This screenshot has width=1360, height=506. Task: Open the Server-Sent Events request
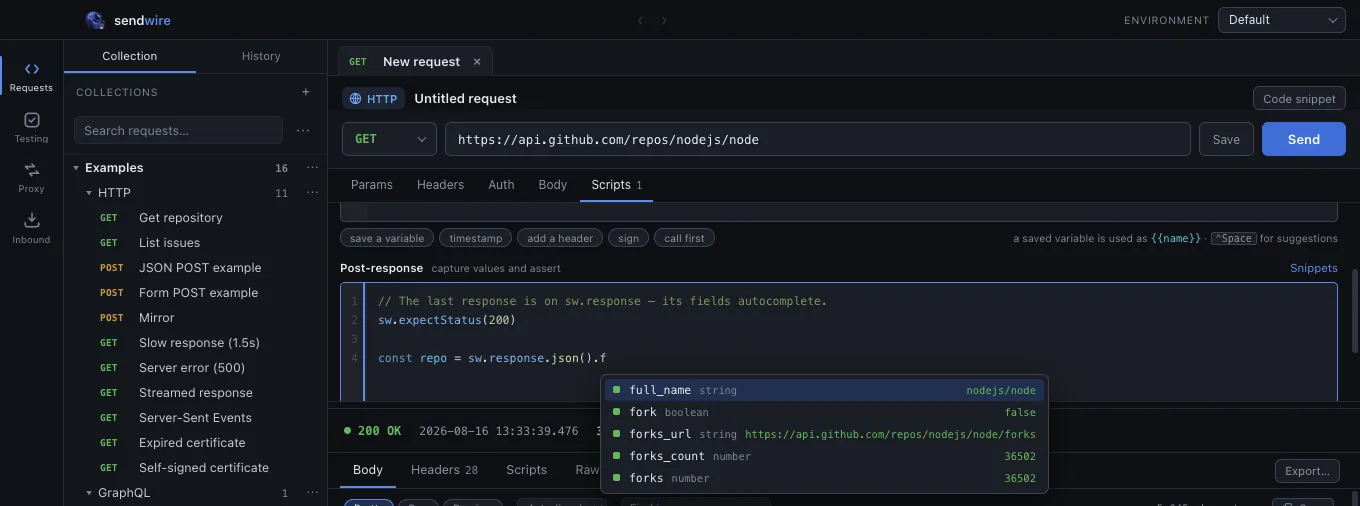point(196,418)
